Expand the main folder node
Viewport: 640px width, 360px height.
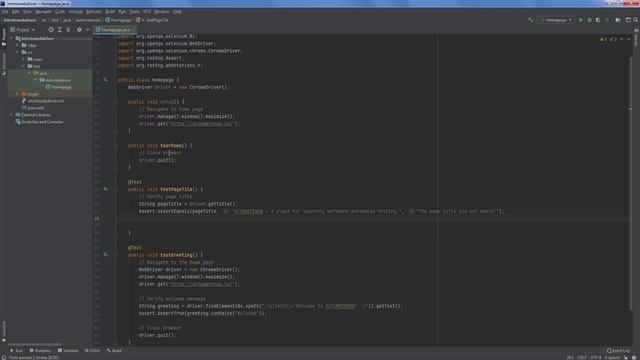click(x=24, y=59)
